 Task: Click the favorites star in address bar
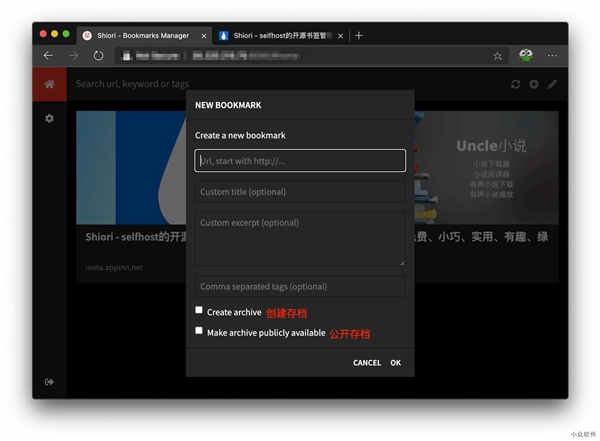point(498,56)
